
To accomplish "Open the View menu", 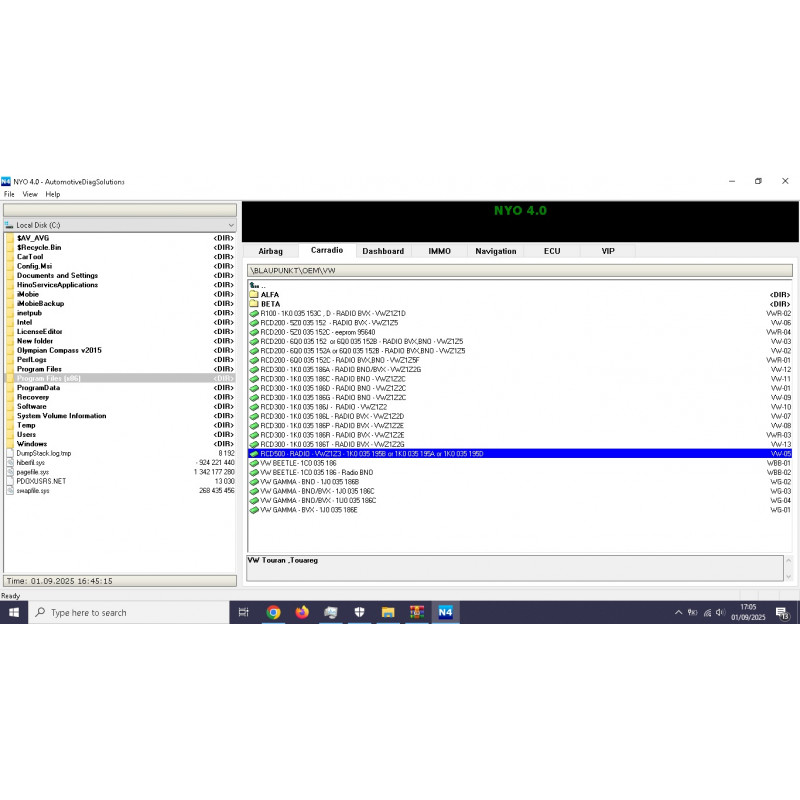I will pyautogui.click(x=29, y=193).
